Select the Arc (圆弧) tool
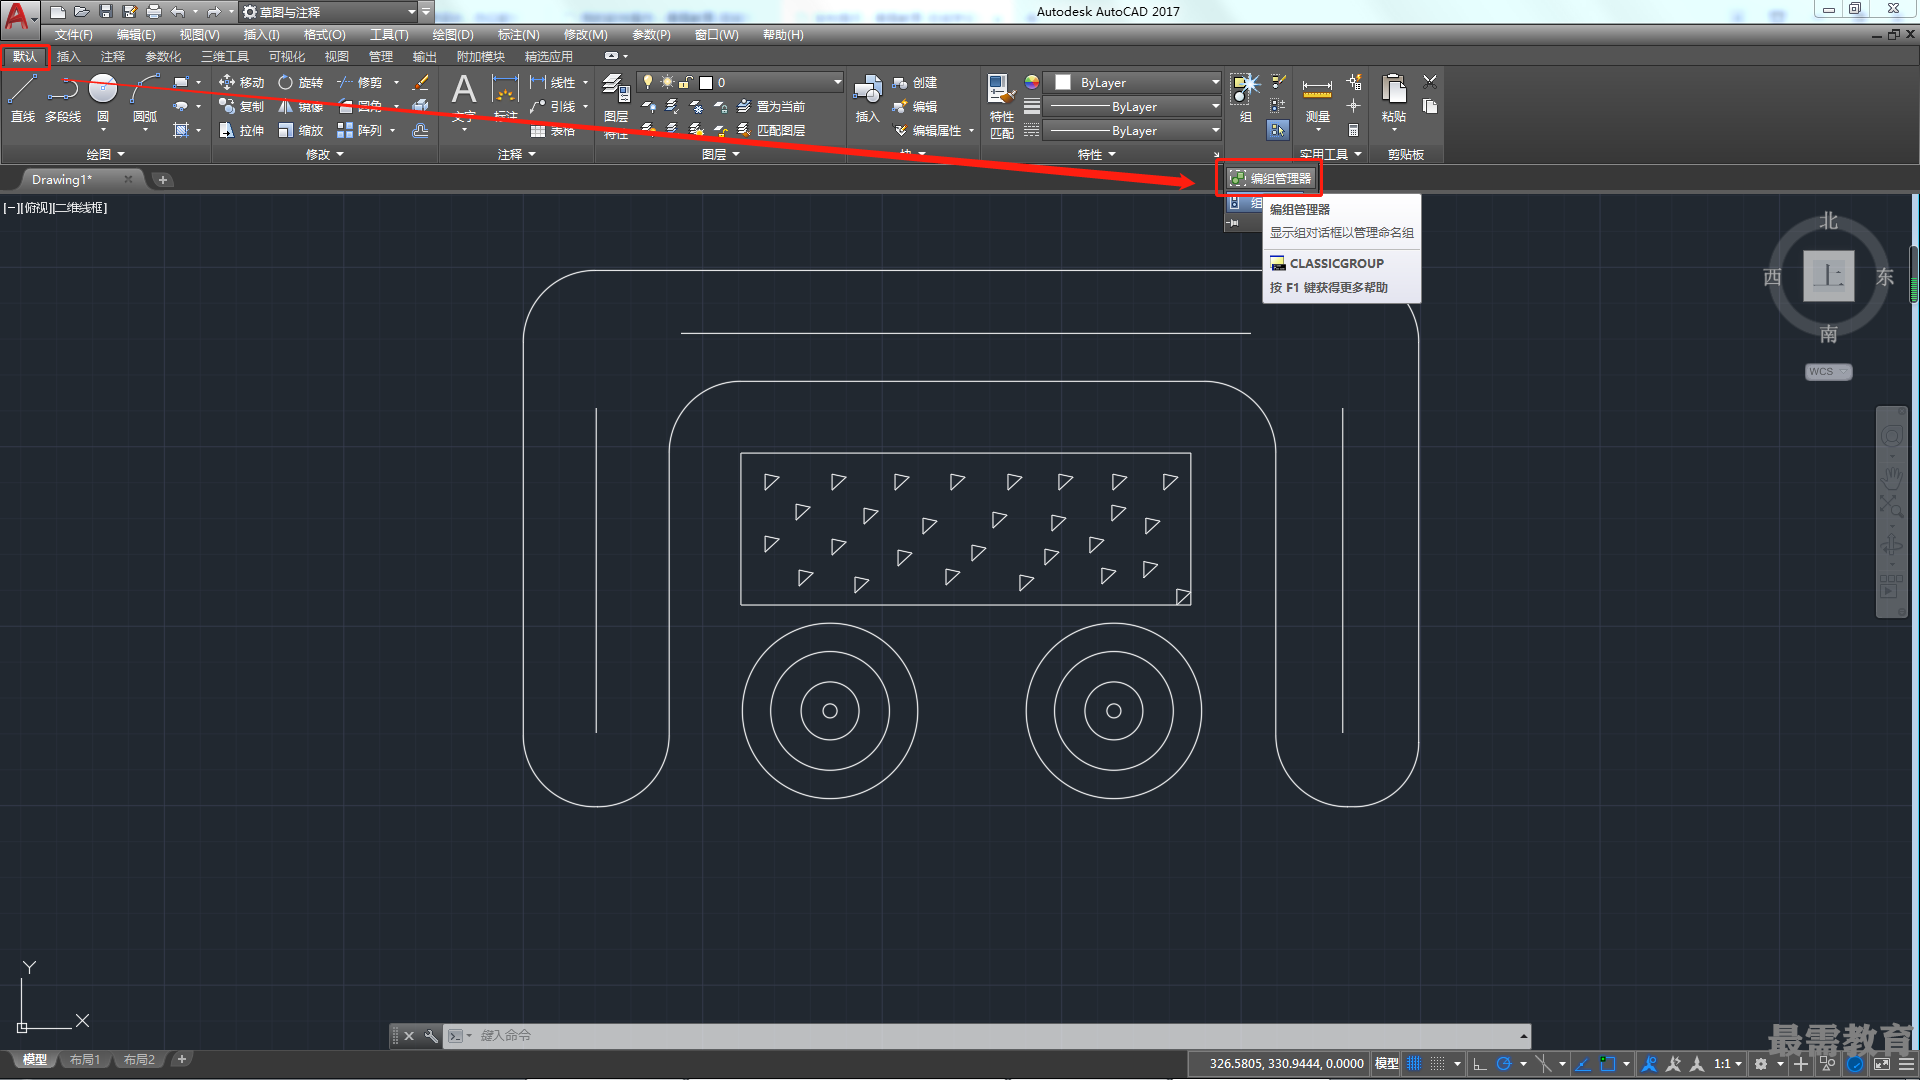 (145, 98)
